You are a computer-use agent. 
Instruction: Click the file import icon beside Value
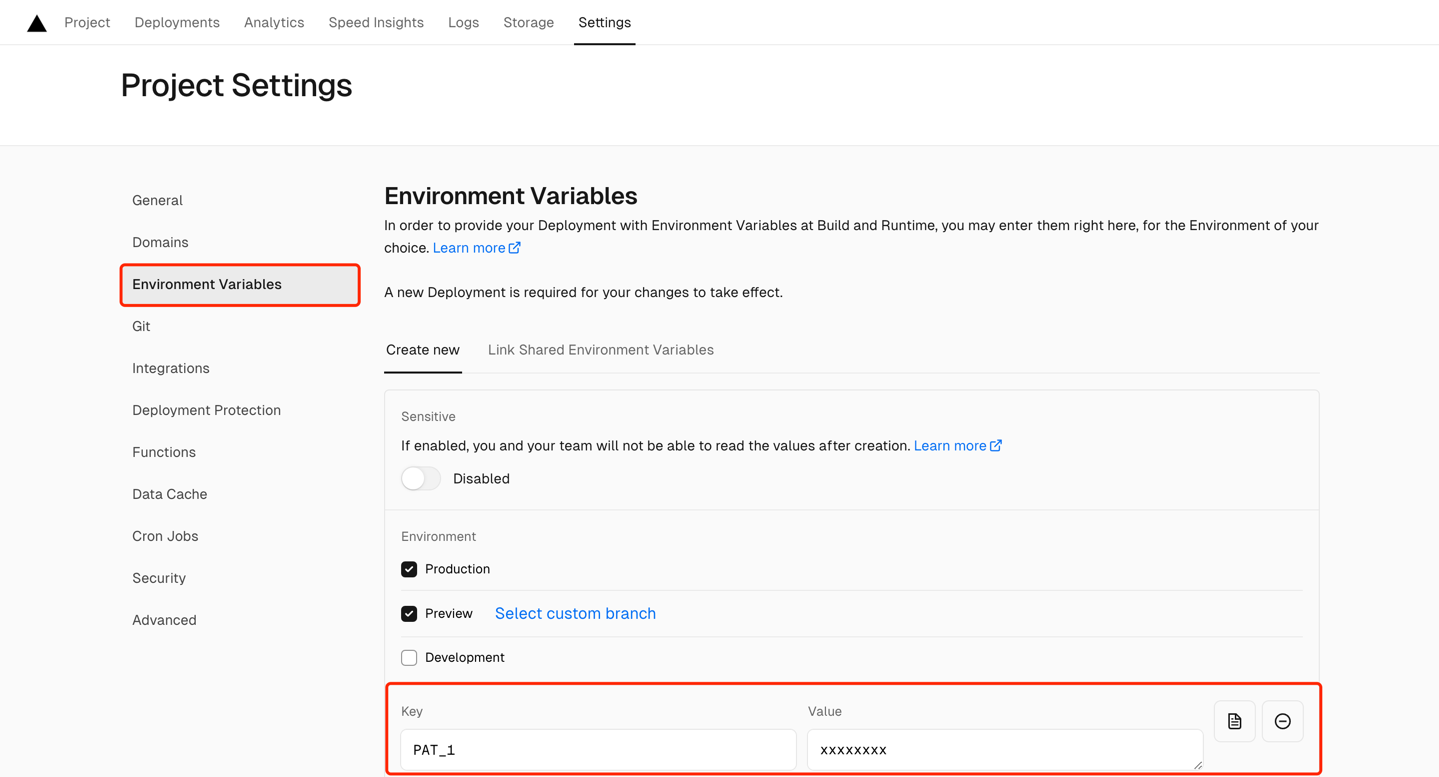tap(1234, 722)
